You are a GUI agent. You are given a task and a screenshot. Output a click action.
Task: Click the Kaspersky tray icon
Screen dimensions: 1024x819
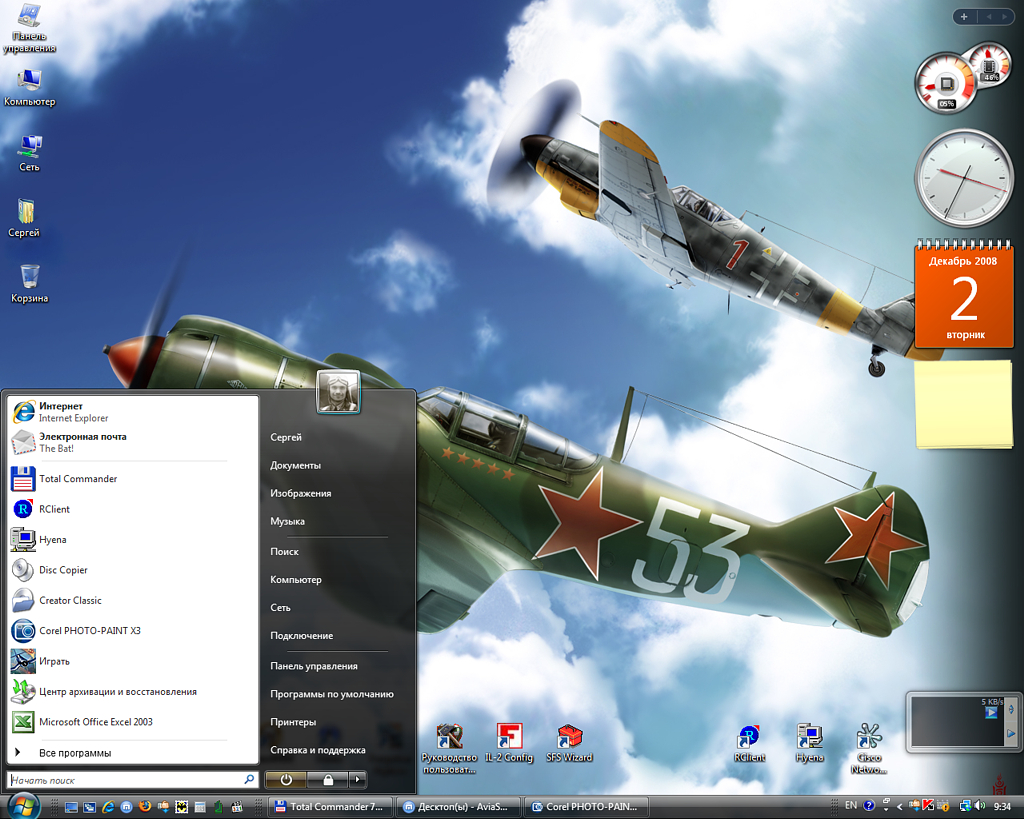point(927,805)
